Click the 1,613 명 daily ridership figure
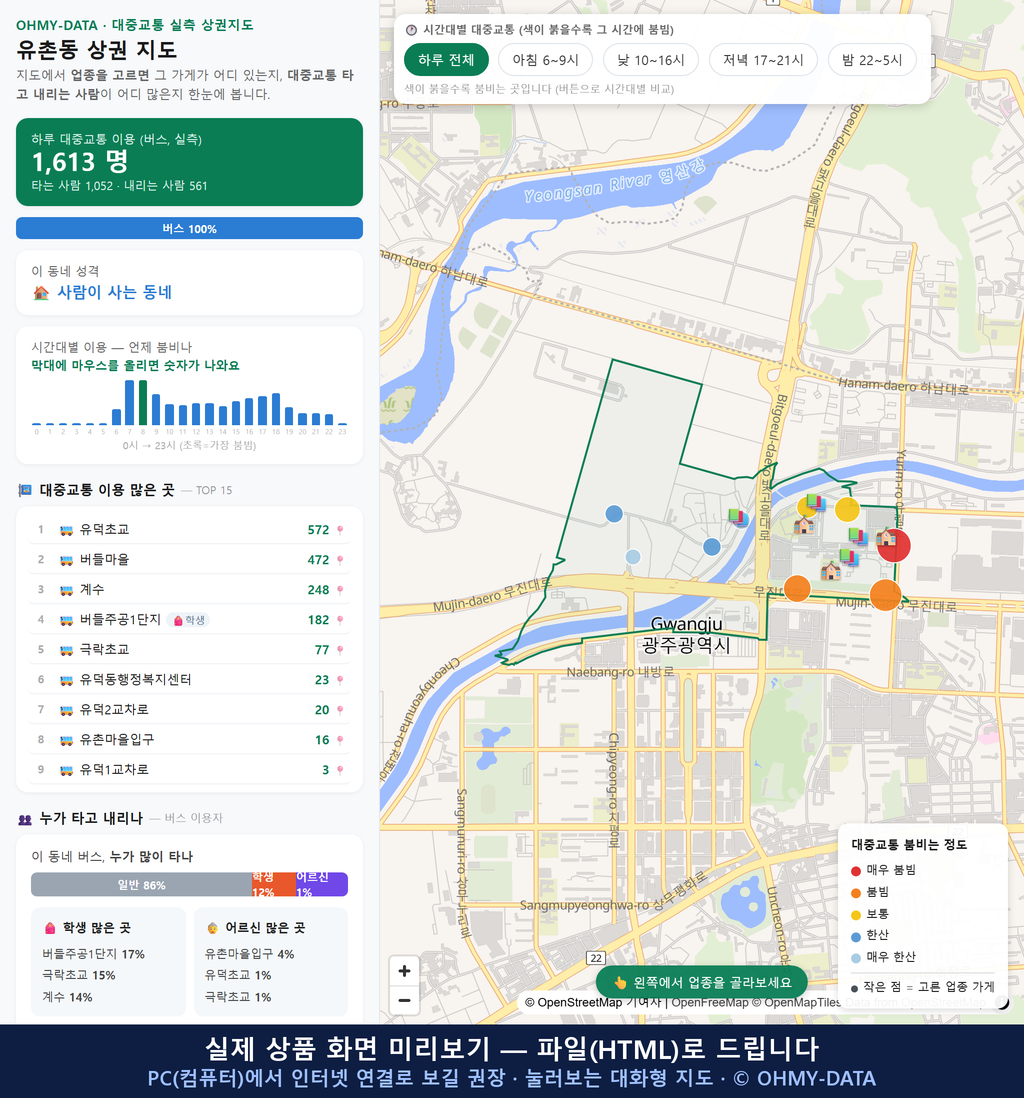Viewport: 1024px width, 1098px height. click(x=80, y=162)
